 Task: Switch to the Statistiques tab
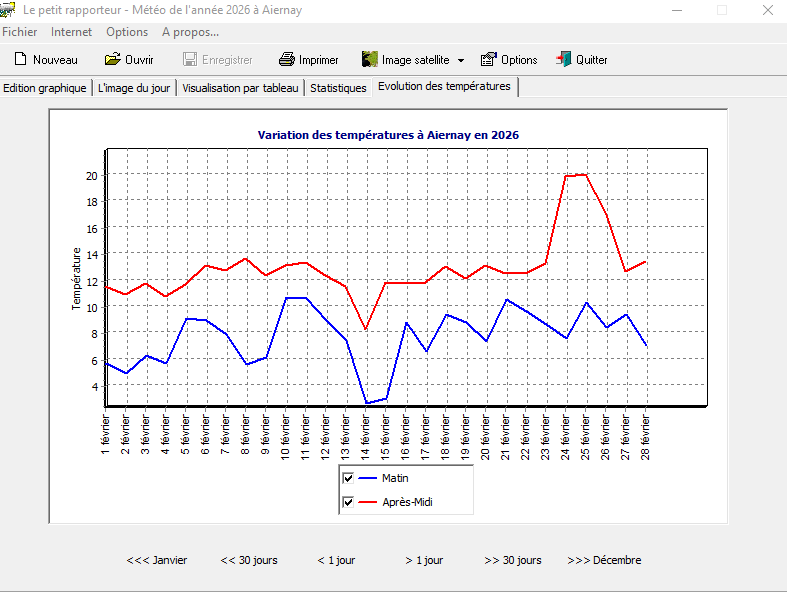pos(338,88)
